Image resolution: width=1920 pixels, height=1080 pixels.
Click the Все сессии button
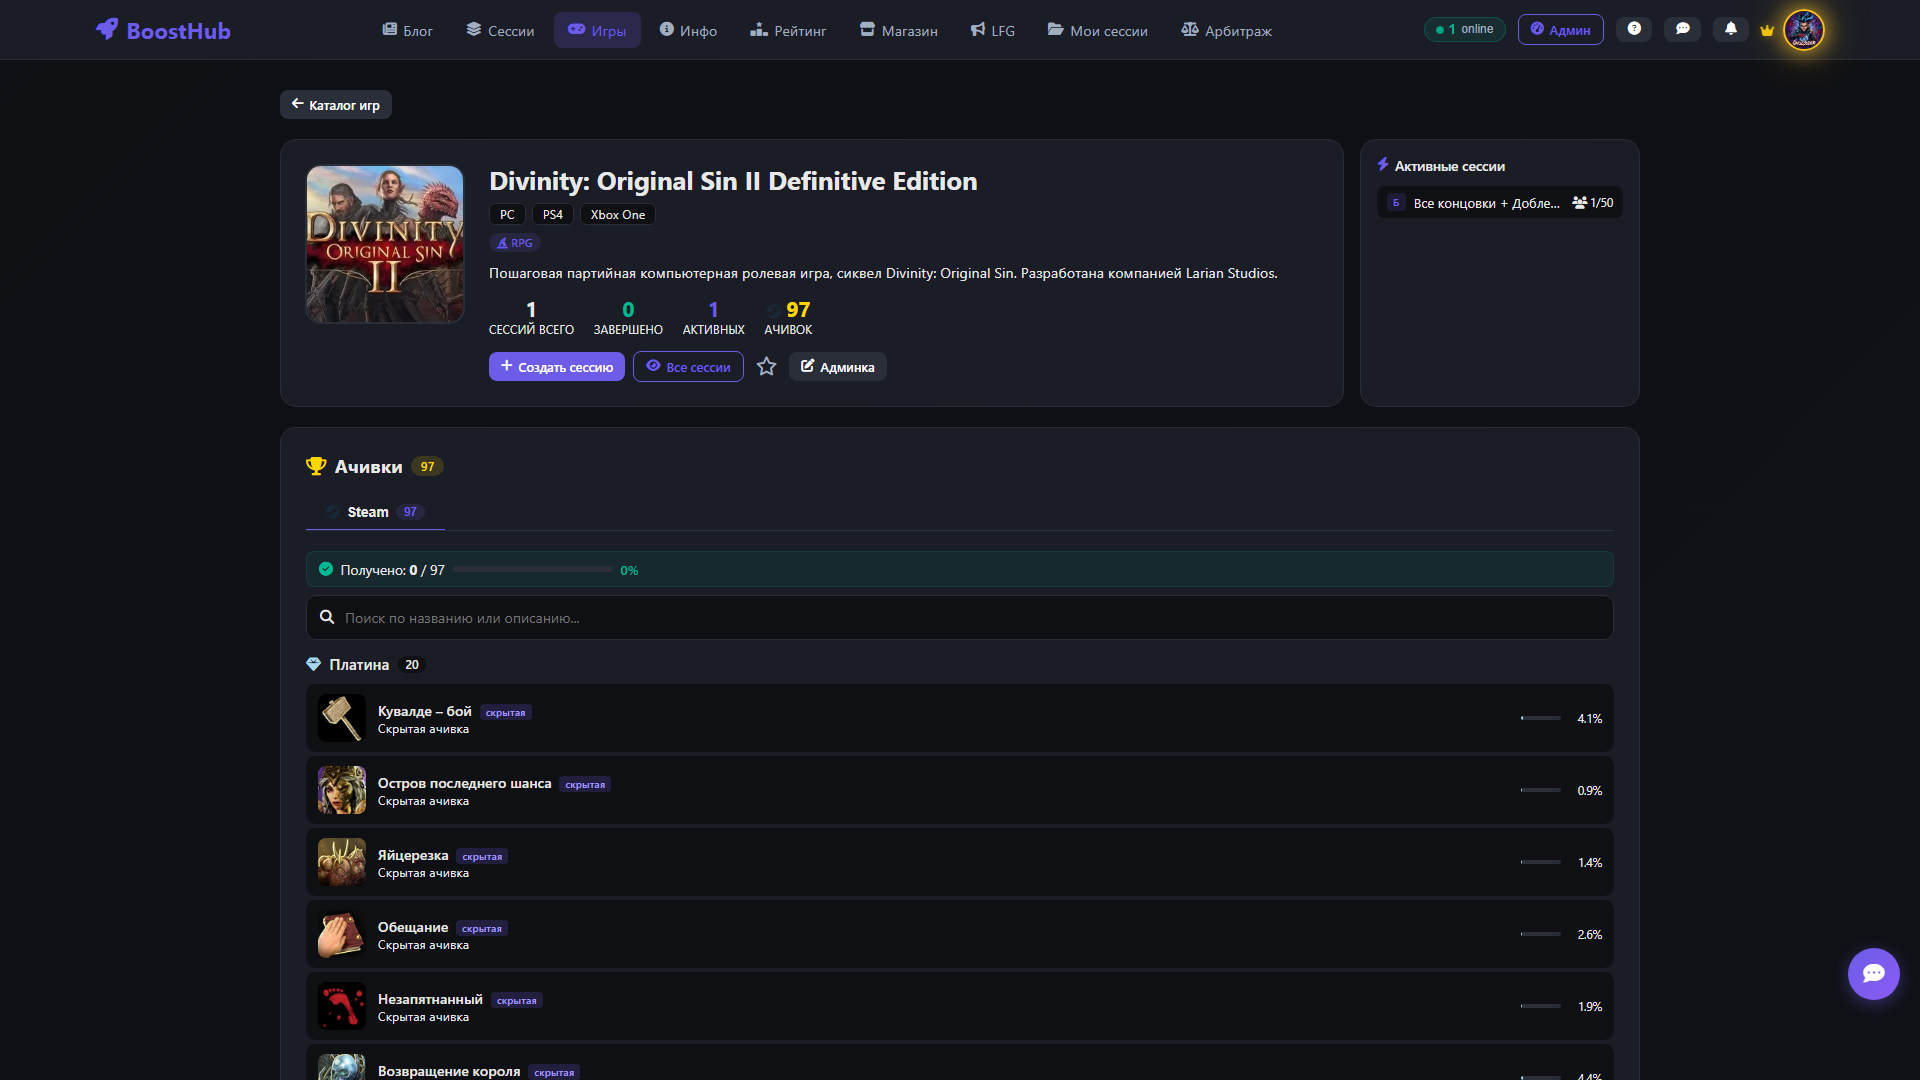click(688, 367)
